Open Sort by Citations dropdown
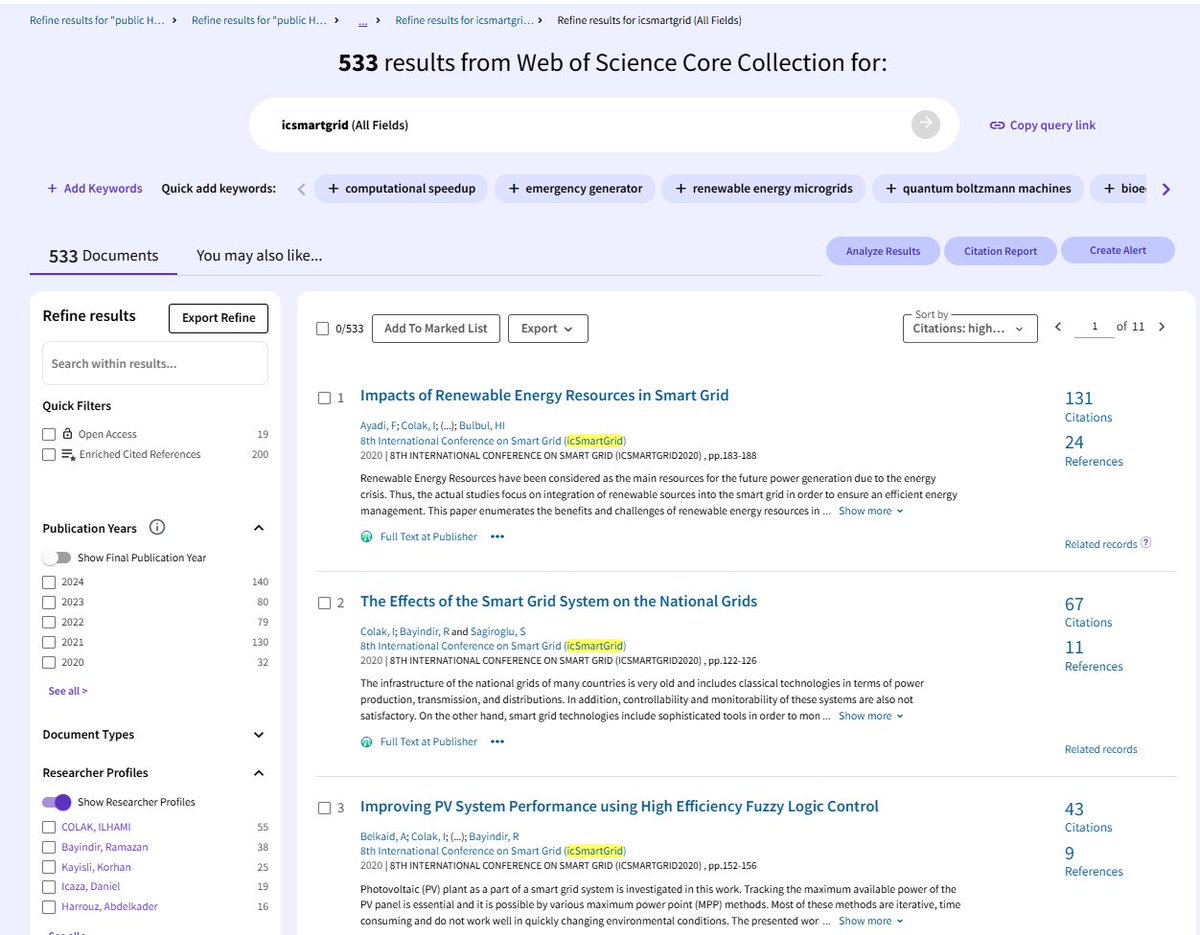Image resolution: width=1200 pixels, height=935 pixels. pos(969,328)
